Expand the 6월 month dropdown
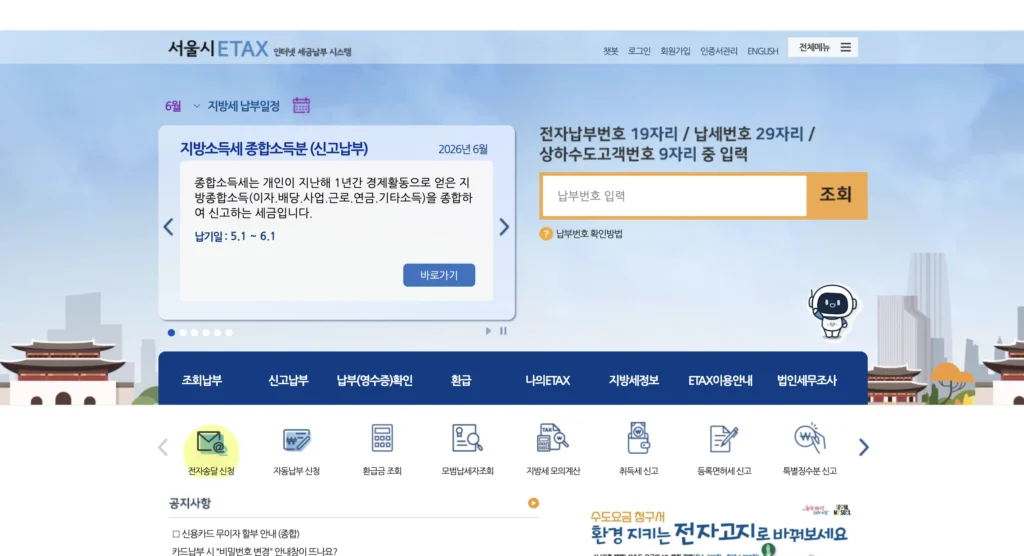Screen dimensions: 1024x556 click(x=182, y=106)
